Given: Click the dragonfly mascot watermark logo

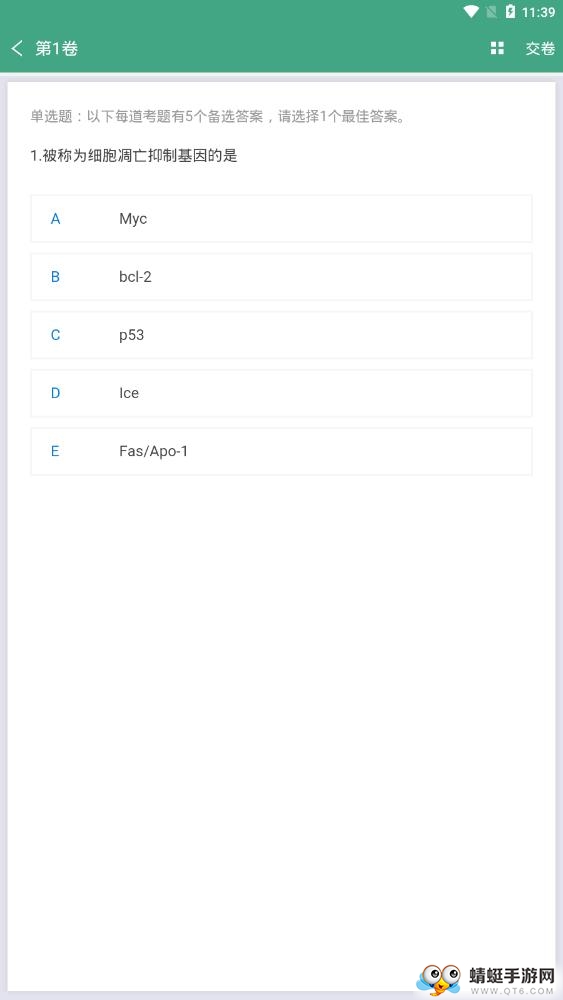Looking at the screenshot, I should 439,978.
